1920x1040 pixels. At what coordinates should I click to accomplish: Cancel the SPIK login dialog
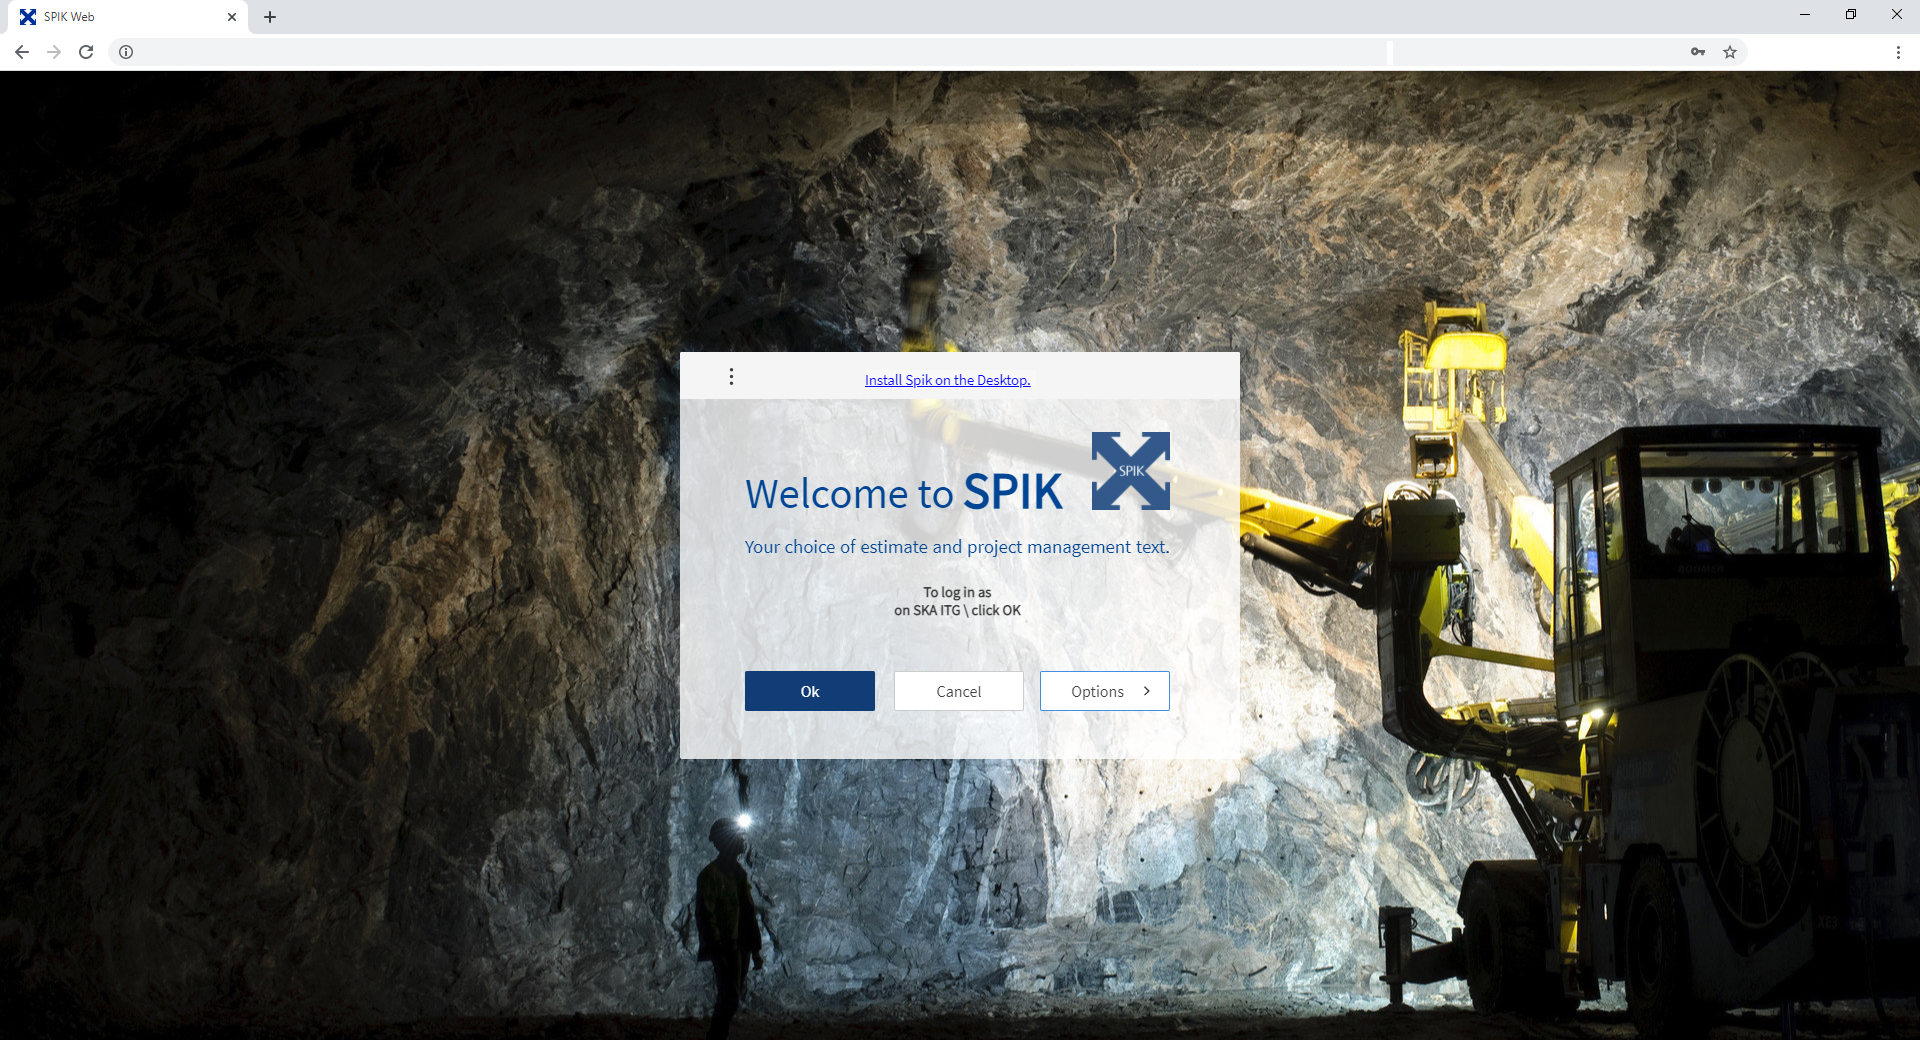pyautogui.click(x=958, y=691)
